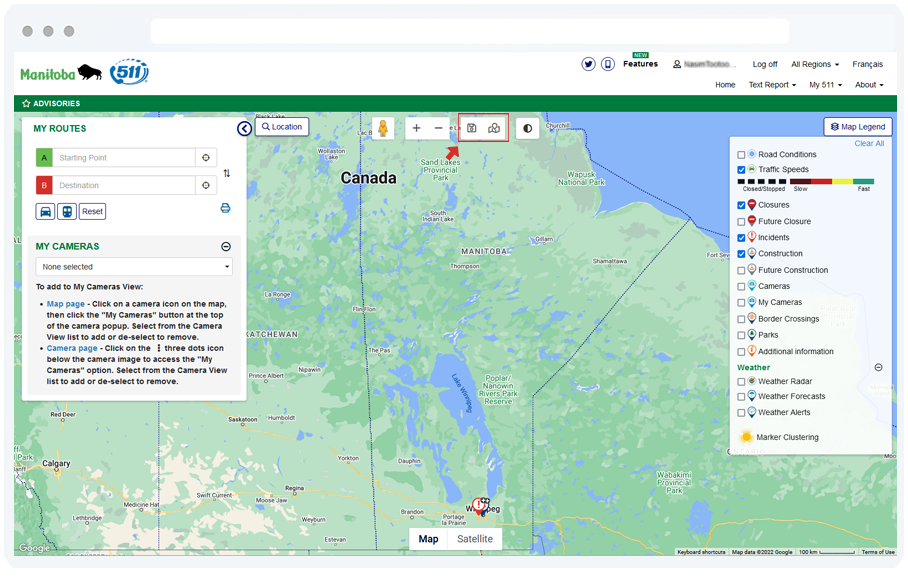Use current location for Starting Point
The width and height of the screenshot is (908, 581).
tap(206, 158)
